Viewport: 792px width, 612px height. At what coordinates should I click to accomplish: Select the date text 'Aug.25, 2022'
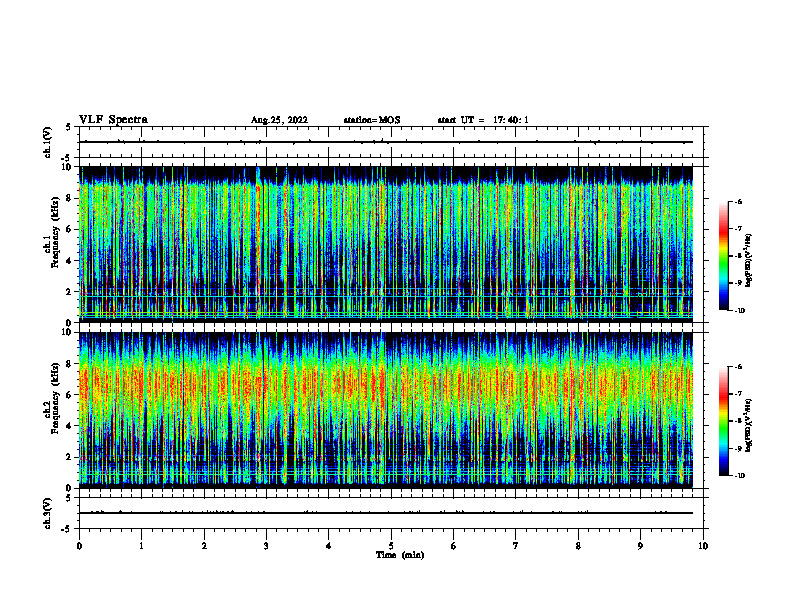[279, 120]
